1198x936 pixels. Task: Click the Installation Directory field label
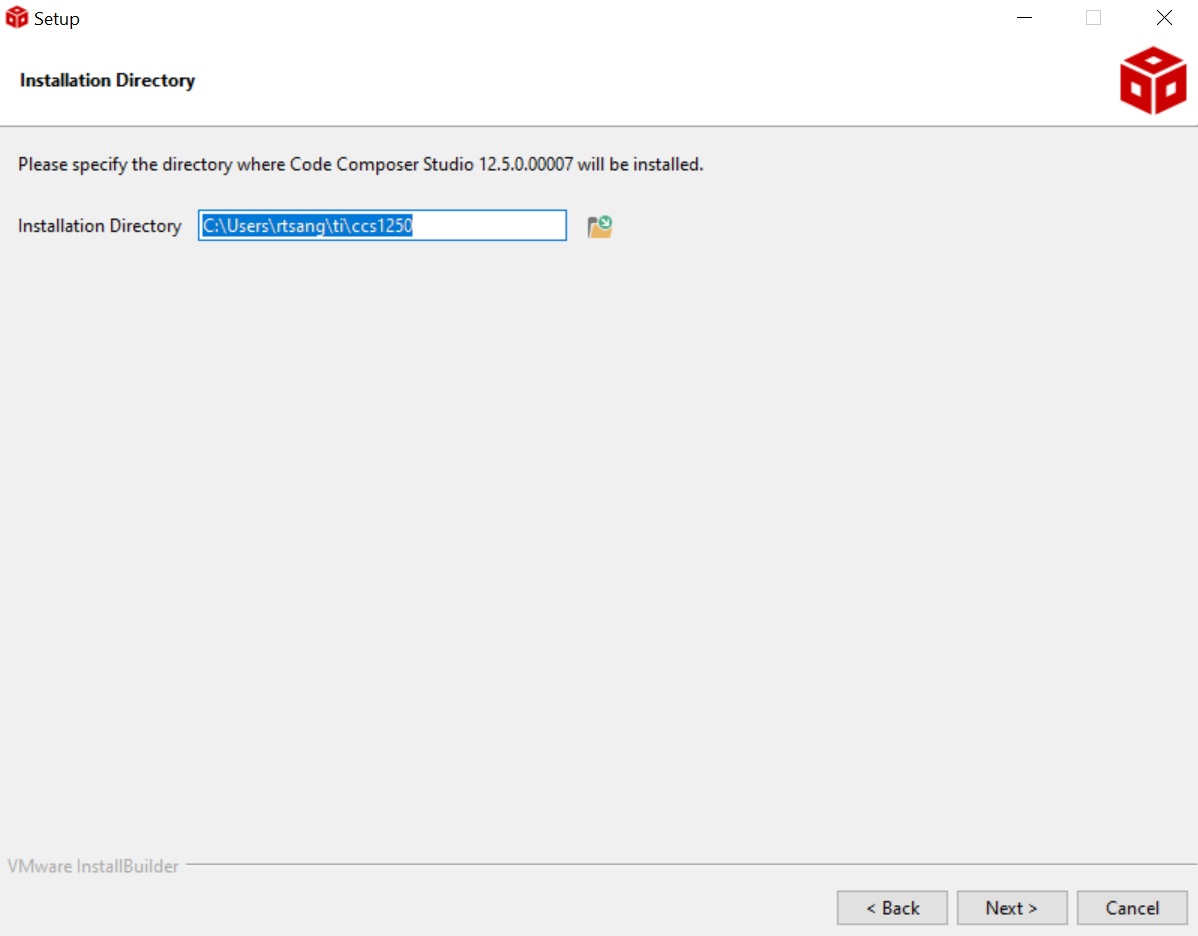coord(99,225)
